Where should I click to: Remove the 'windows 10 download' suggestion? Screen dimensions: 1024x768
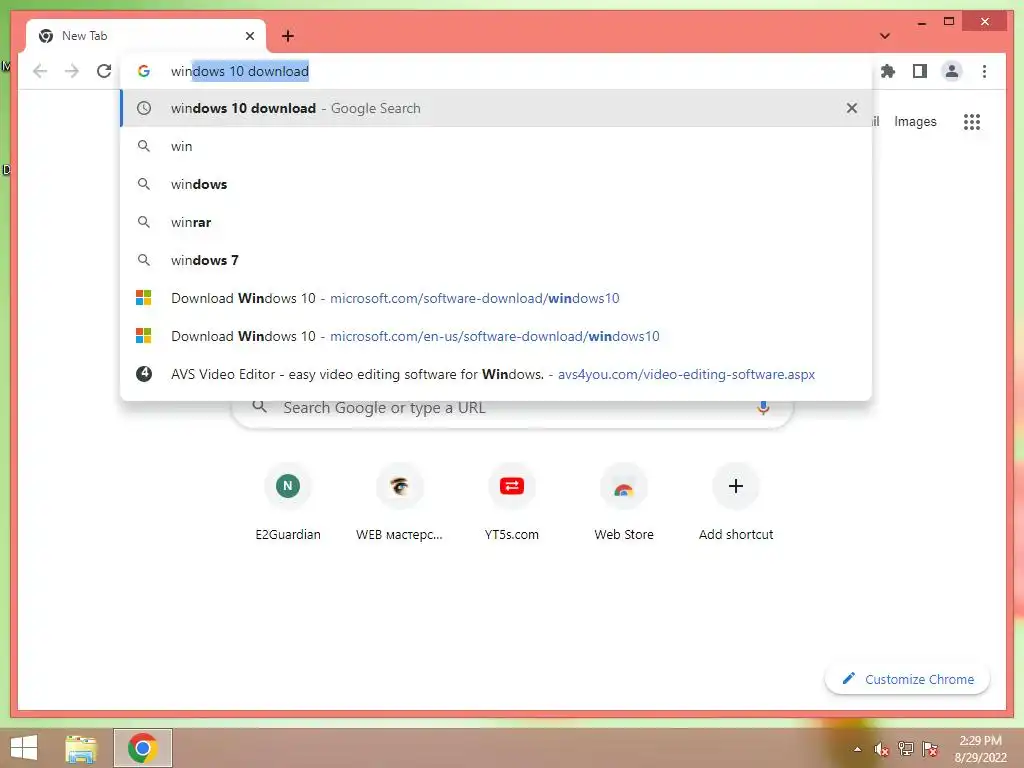[x=852, y=108]
